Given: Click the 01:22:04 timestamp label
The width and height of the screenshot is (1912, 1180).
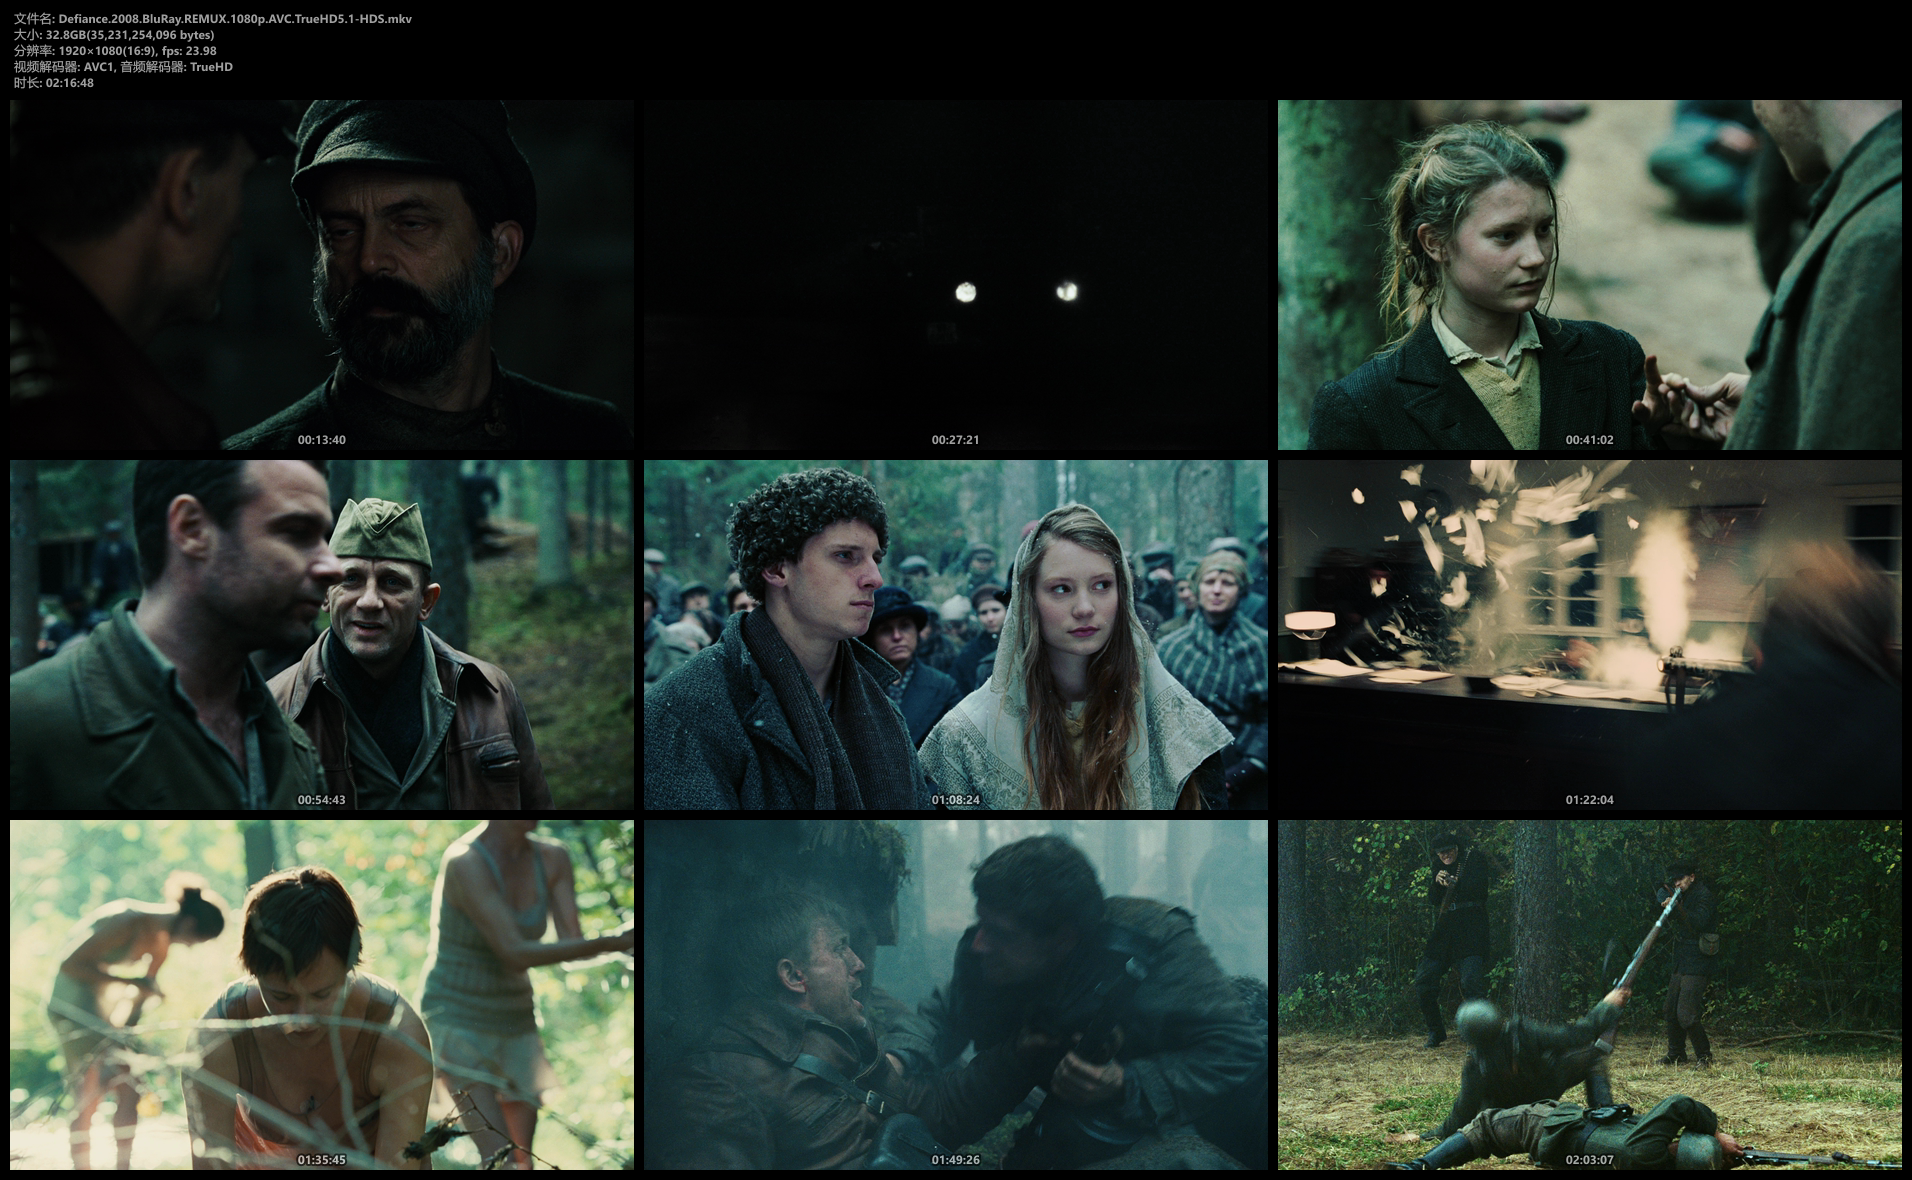Looking at the screenshot, I should [1589, 800].
